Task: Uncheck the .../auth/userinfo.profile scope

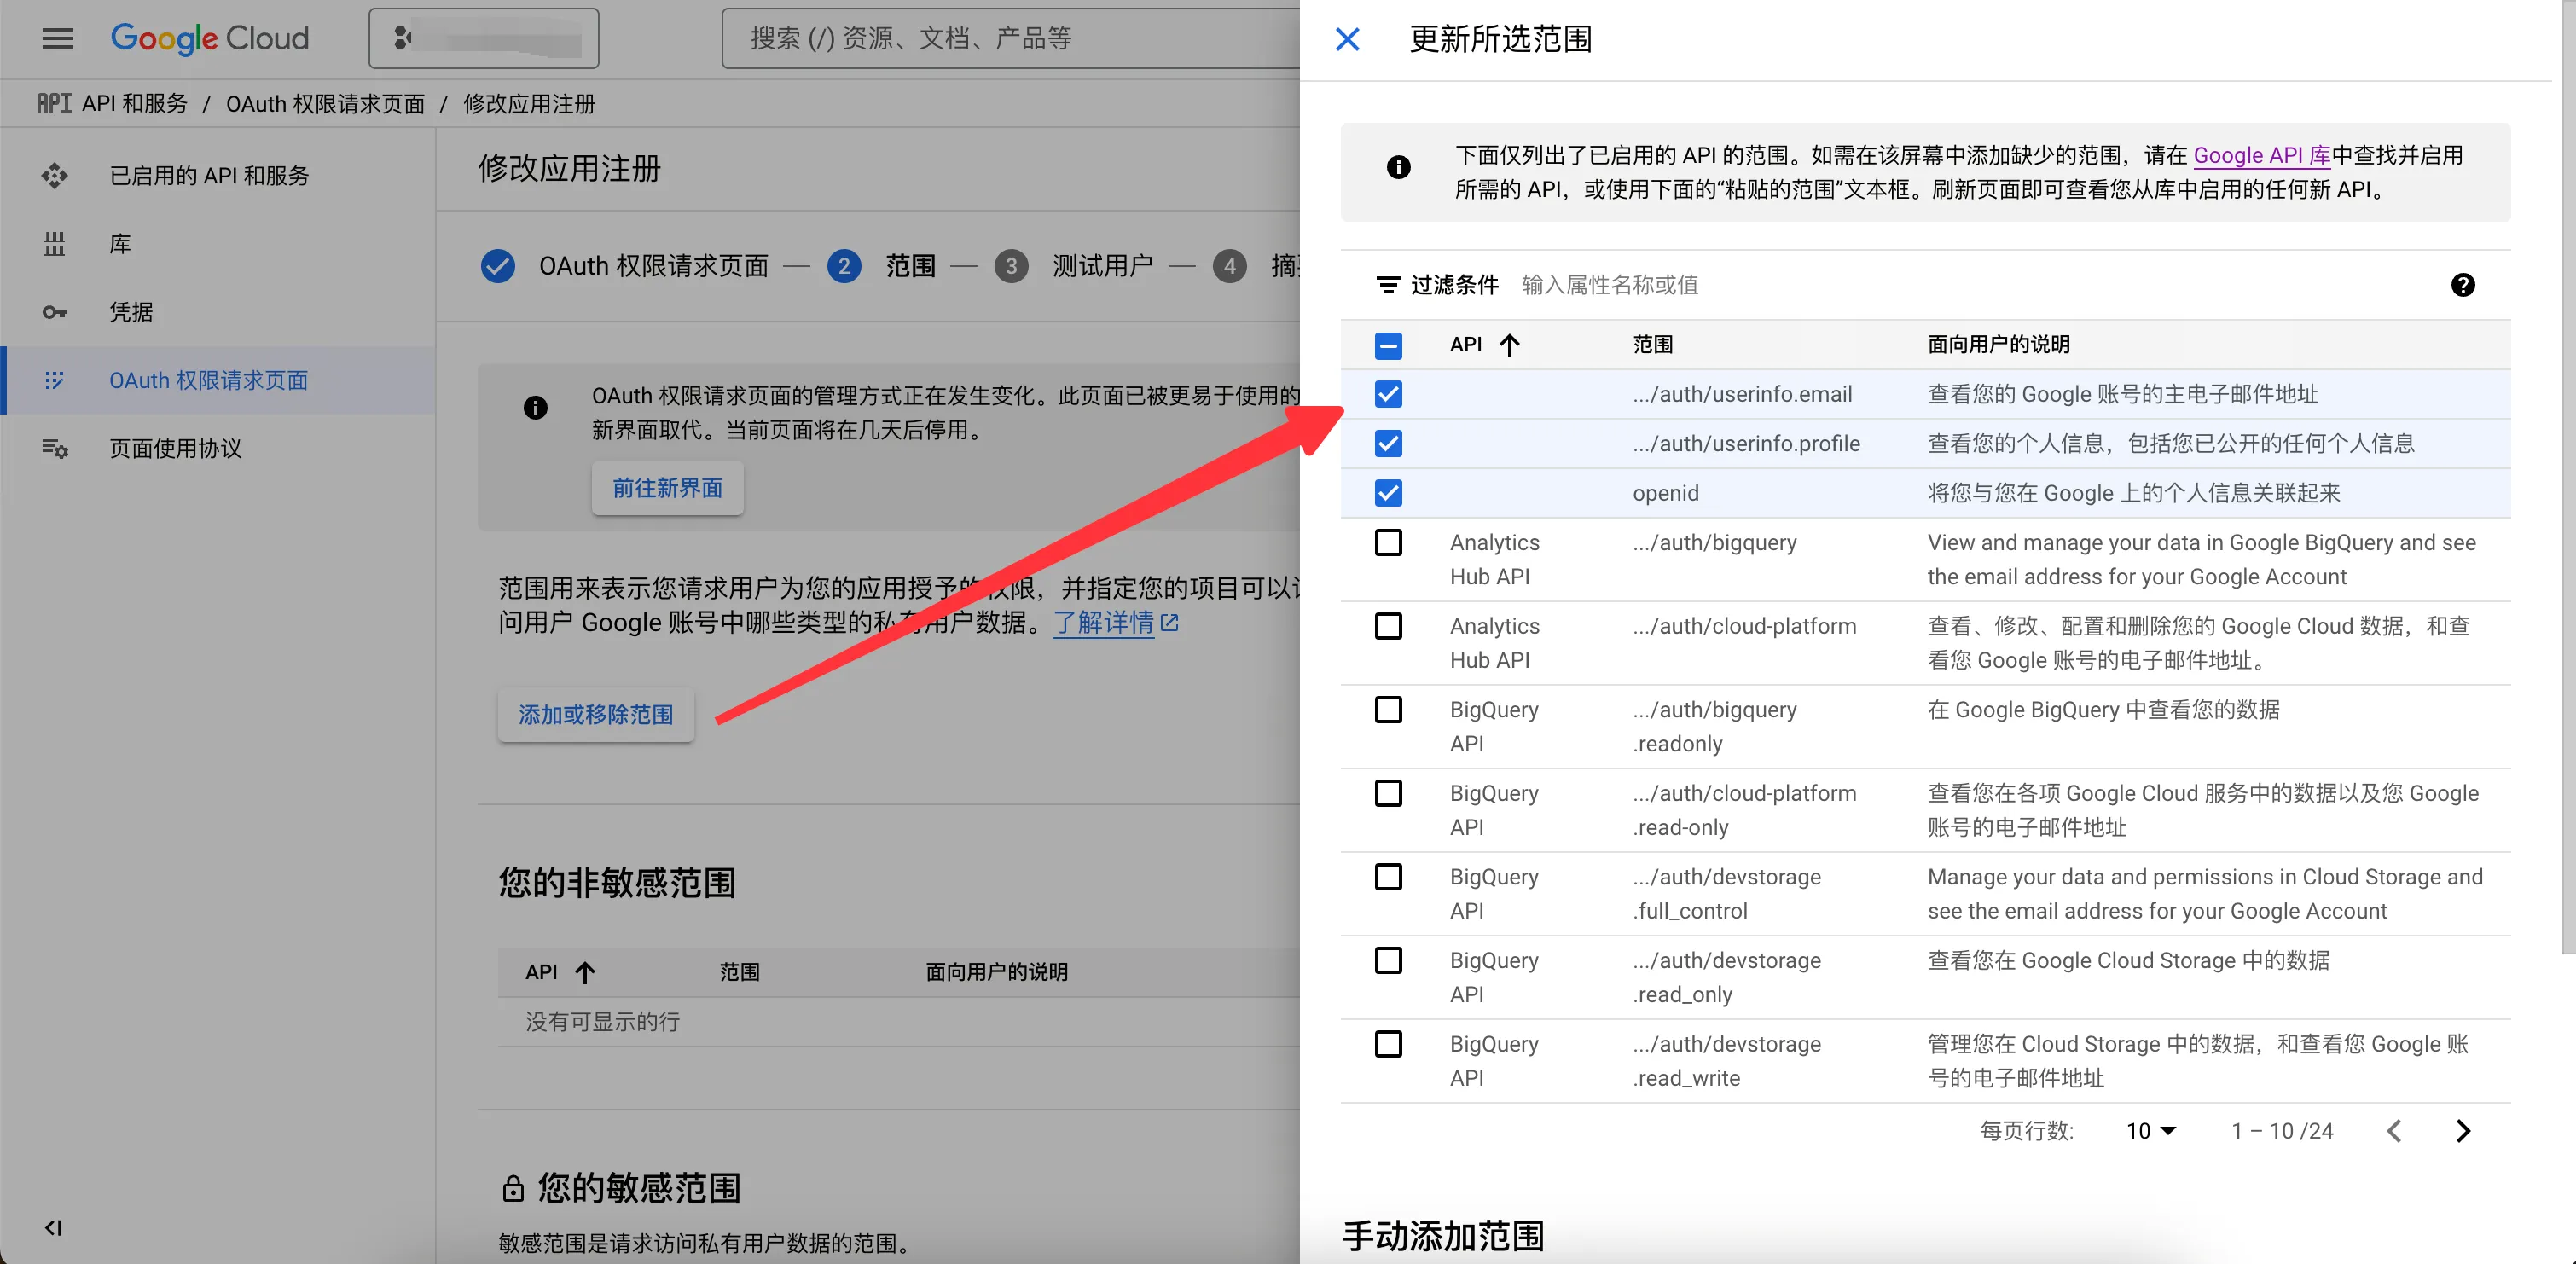Action: (1388, 443)
